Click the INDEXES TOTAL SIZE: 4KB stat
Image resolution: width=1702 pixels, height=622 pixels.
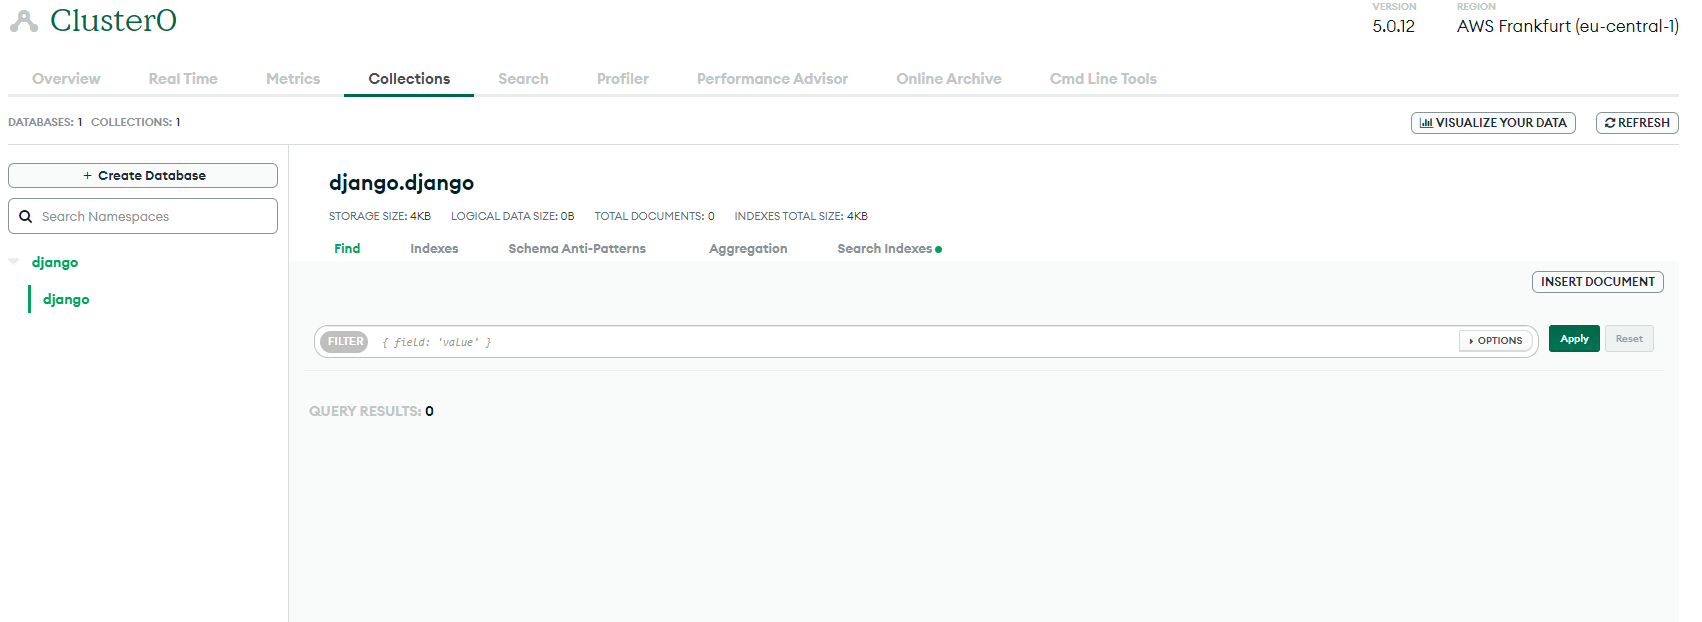[801, 216]
